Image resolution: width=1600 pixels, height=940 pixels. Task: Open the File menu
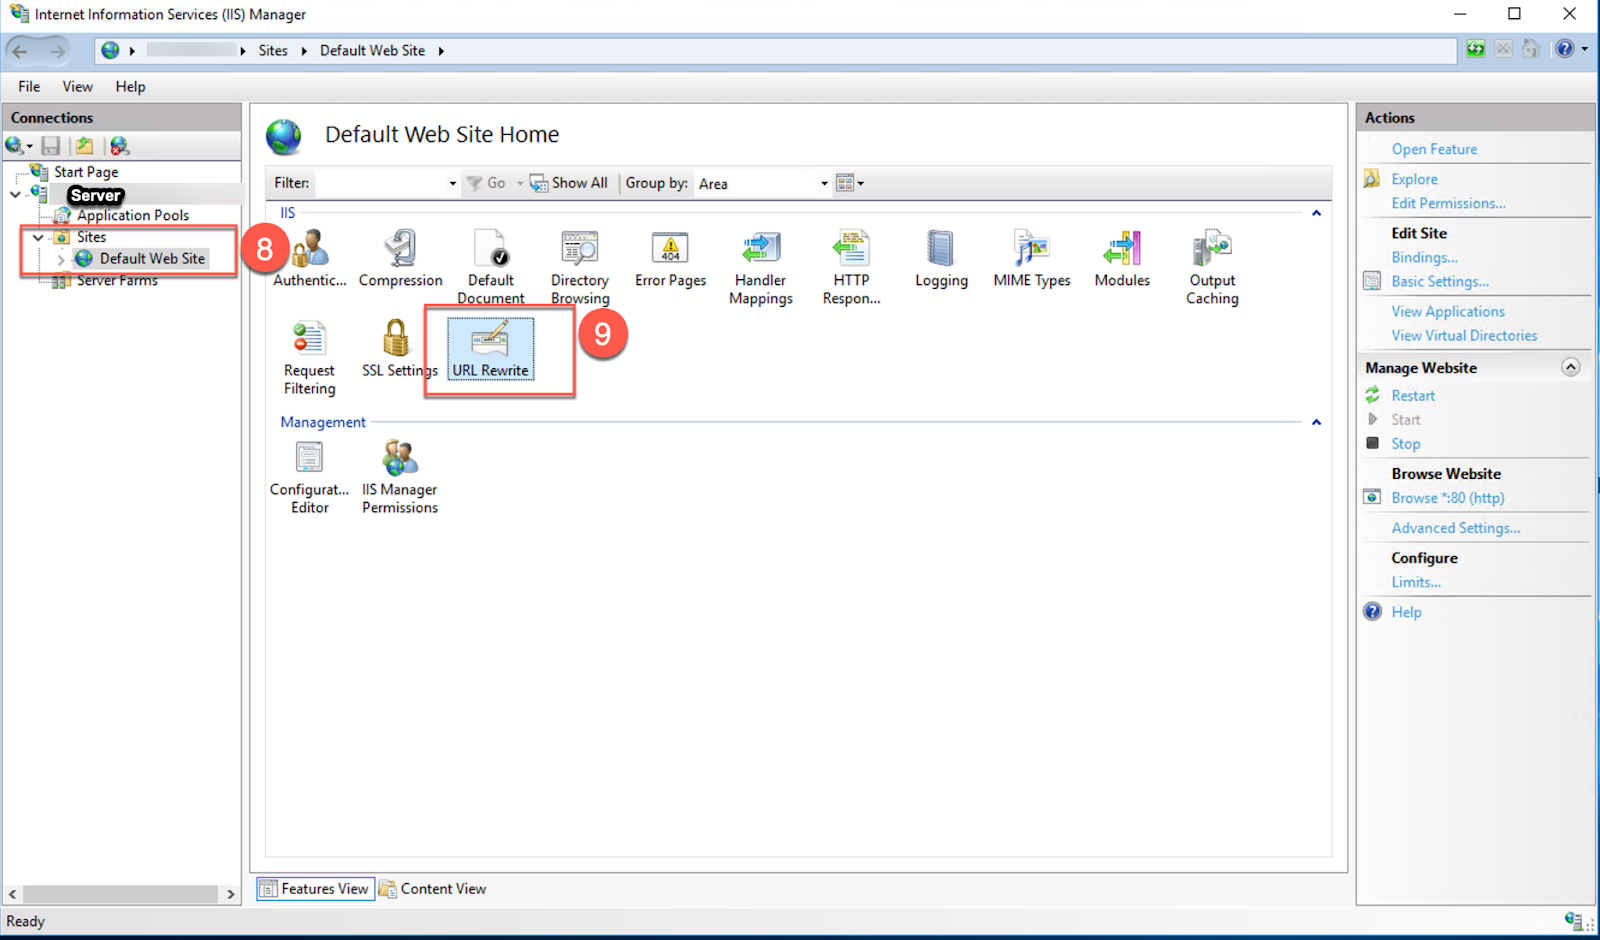[x=29, y=86]
